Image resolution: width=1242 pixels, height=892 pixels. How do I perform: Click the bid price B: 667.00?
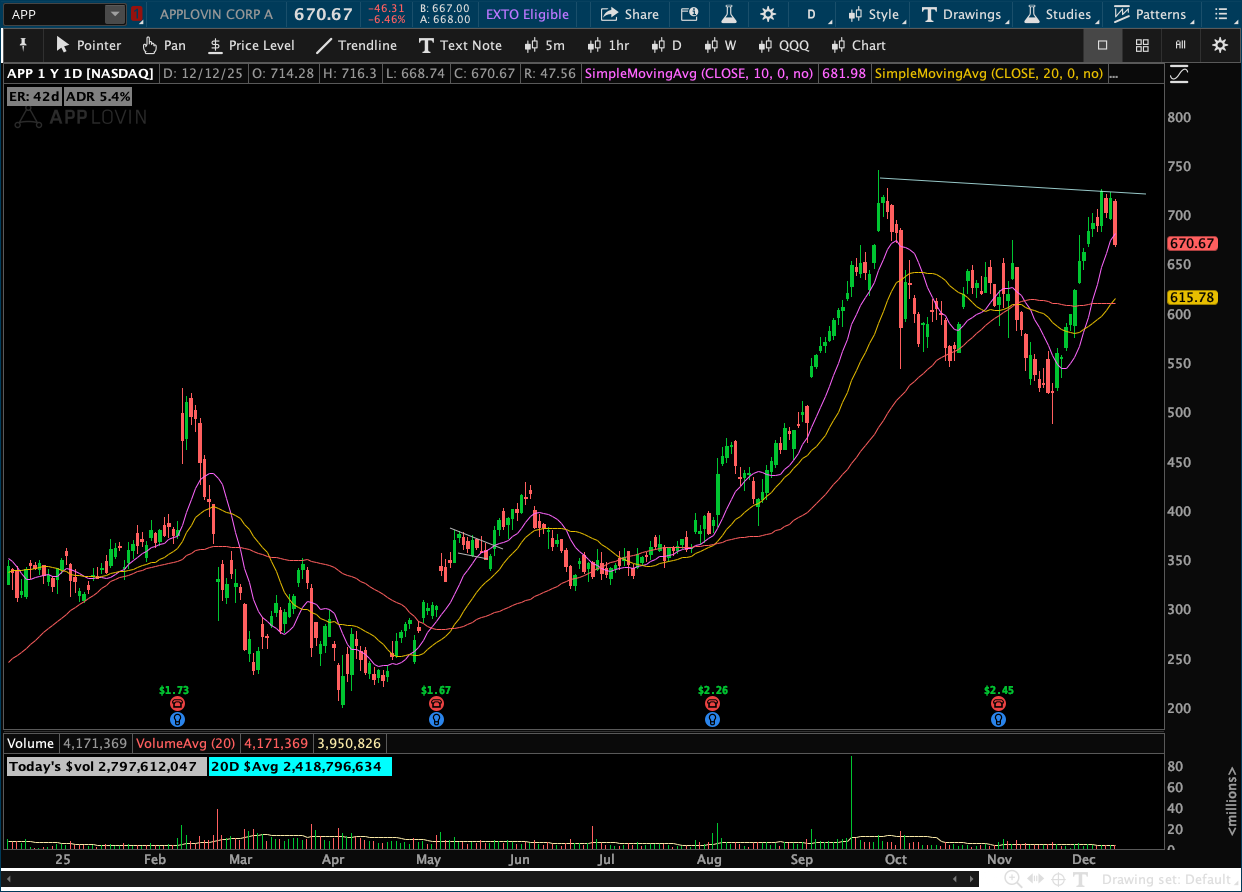click(x=445, y=8)
